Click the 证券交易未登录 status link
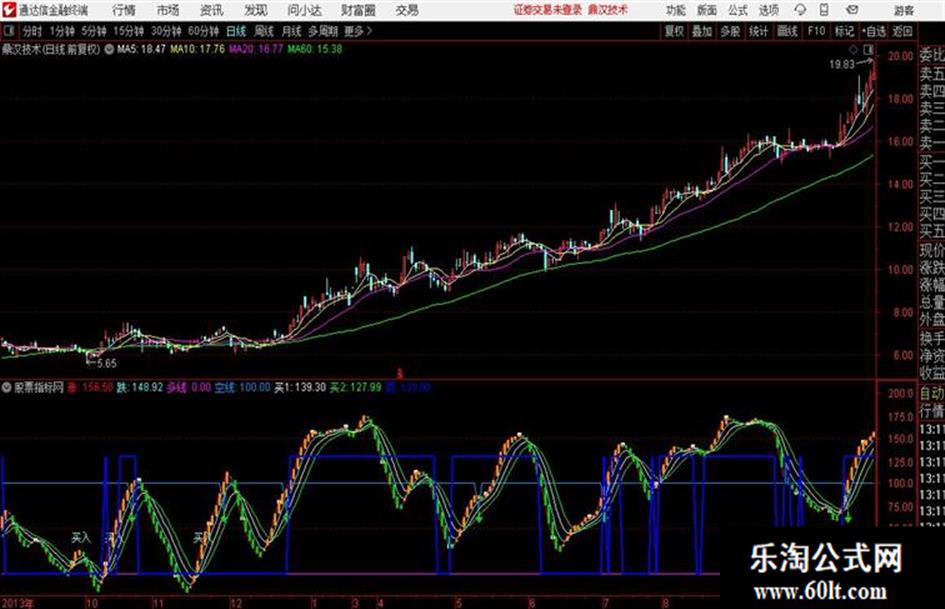Image resolution: width=945 pixels, height=609 pixels. [x=548, y=10]
